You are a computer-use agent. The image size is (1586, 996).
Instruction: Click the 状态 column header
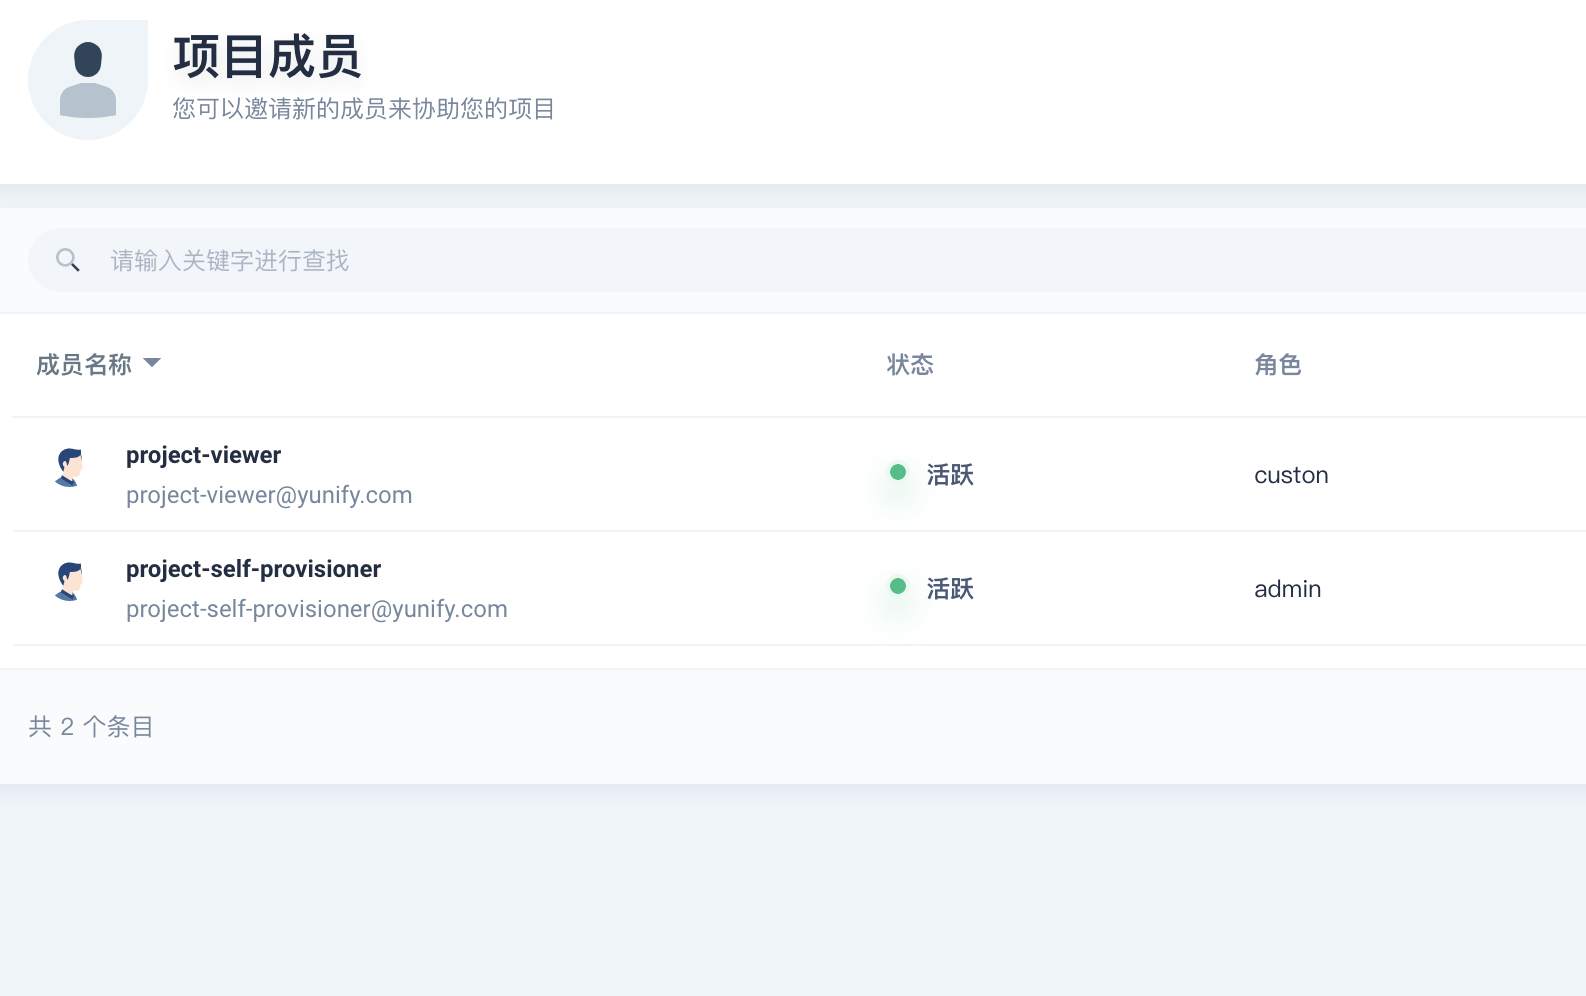[910, 365]
